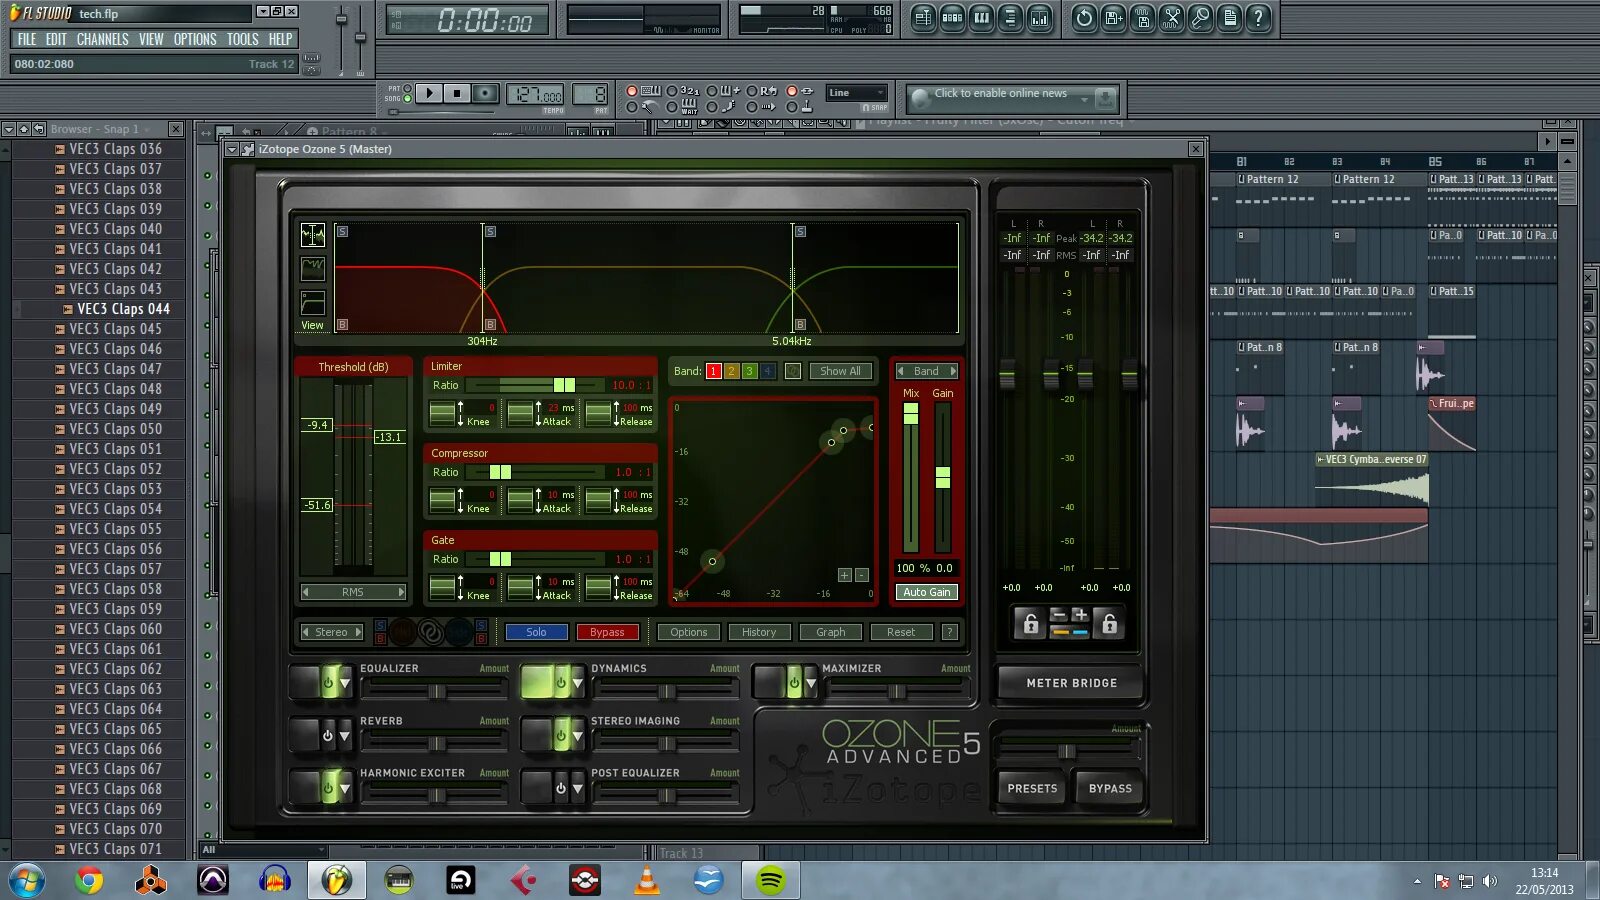Image resolution: width=1600 pixels, height=900 pixels.
Task: Click the one-click recording microphone icon
Action: (x=1201, y=18)
